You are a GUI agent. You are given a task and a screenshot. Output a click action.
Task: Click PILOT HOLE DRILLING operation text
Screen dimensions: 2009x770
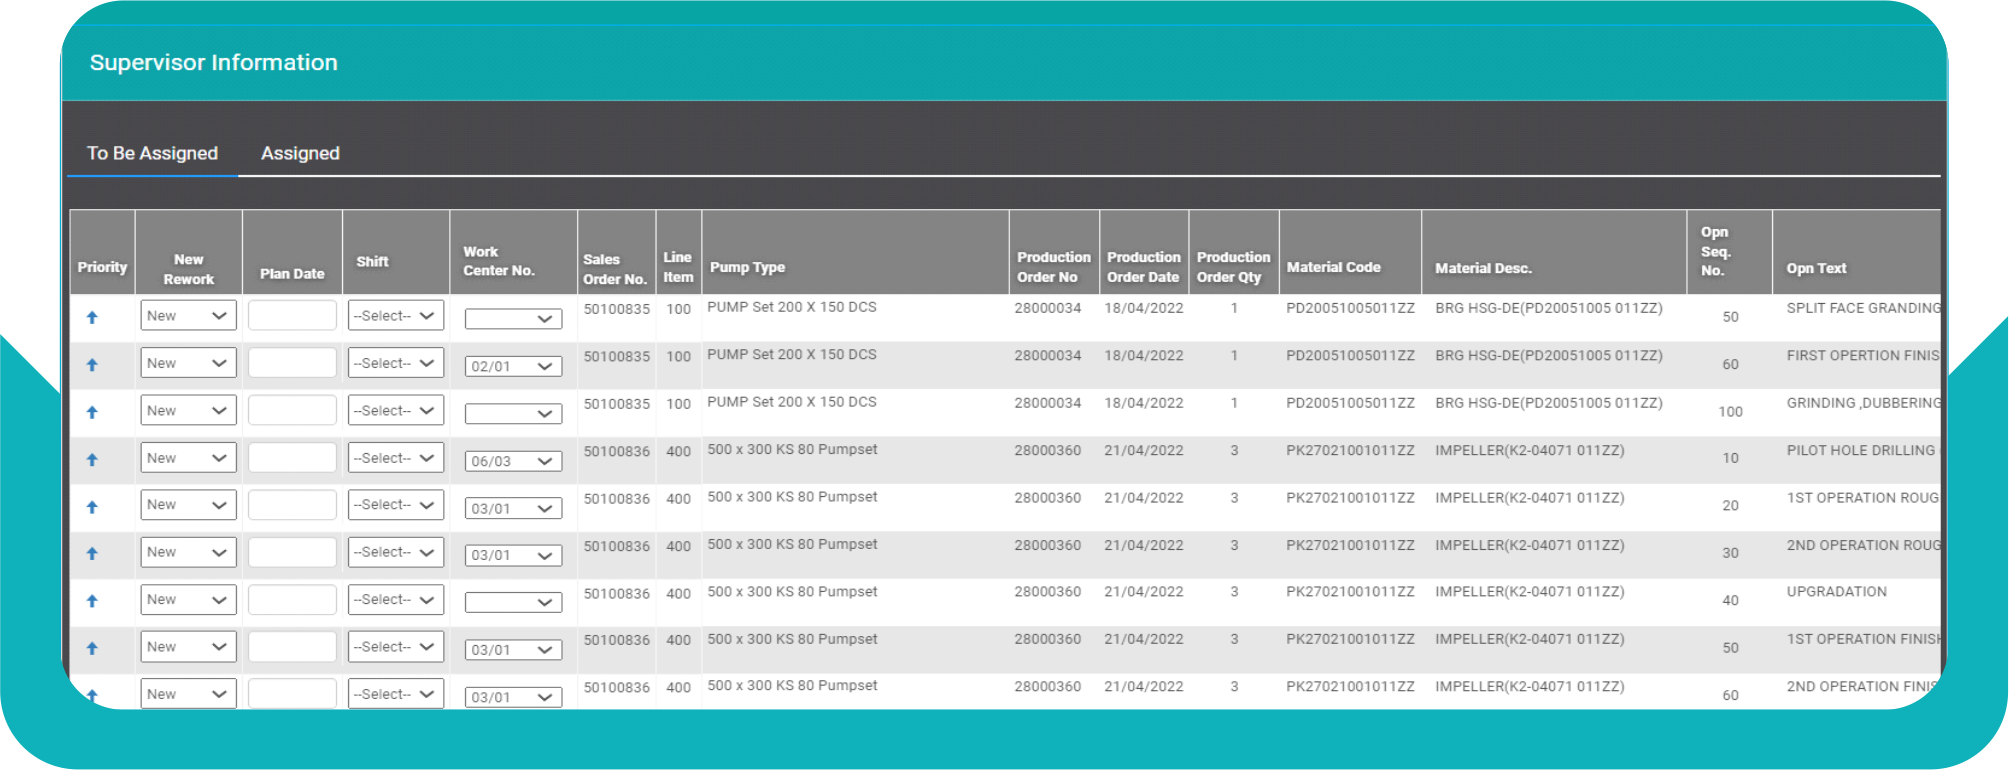[1861, 450]
